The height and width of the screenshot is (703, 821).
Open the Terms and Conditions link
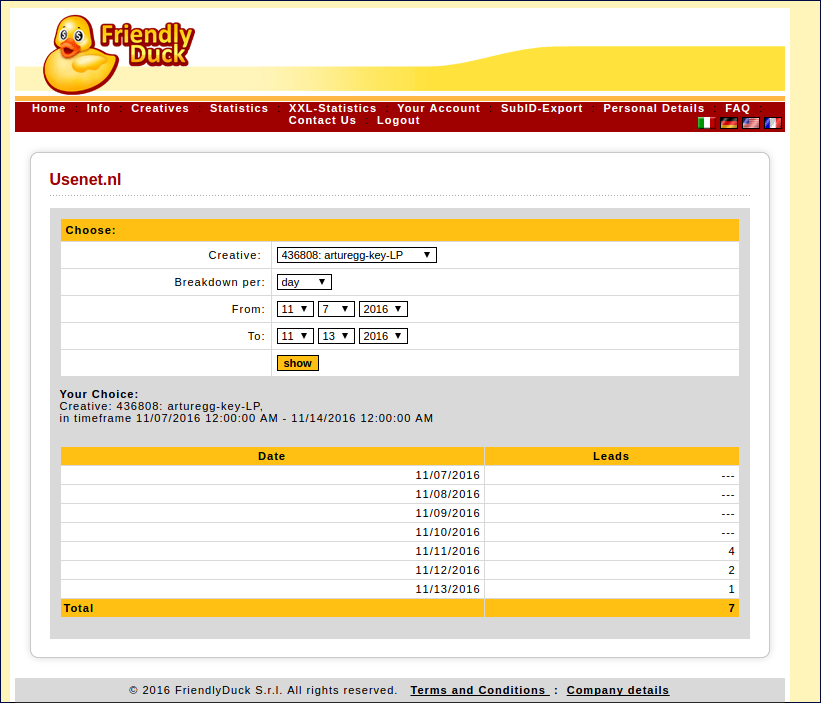tap(480, 690)
